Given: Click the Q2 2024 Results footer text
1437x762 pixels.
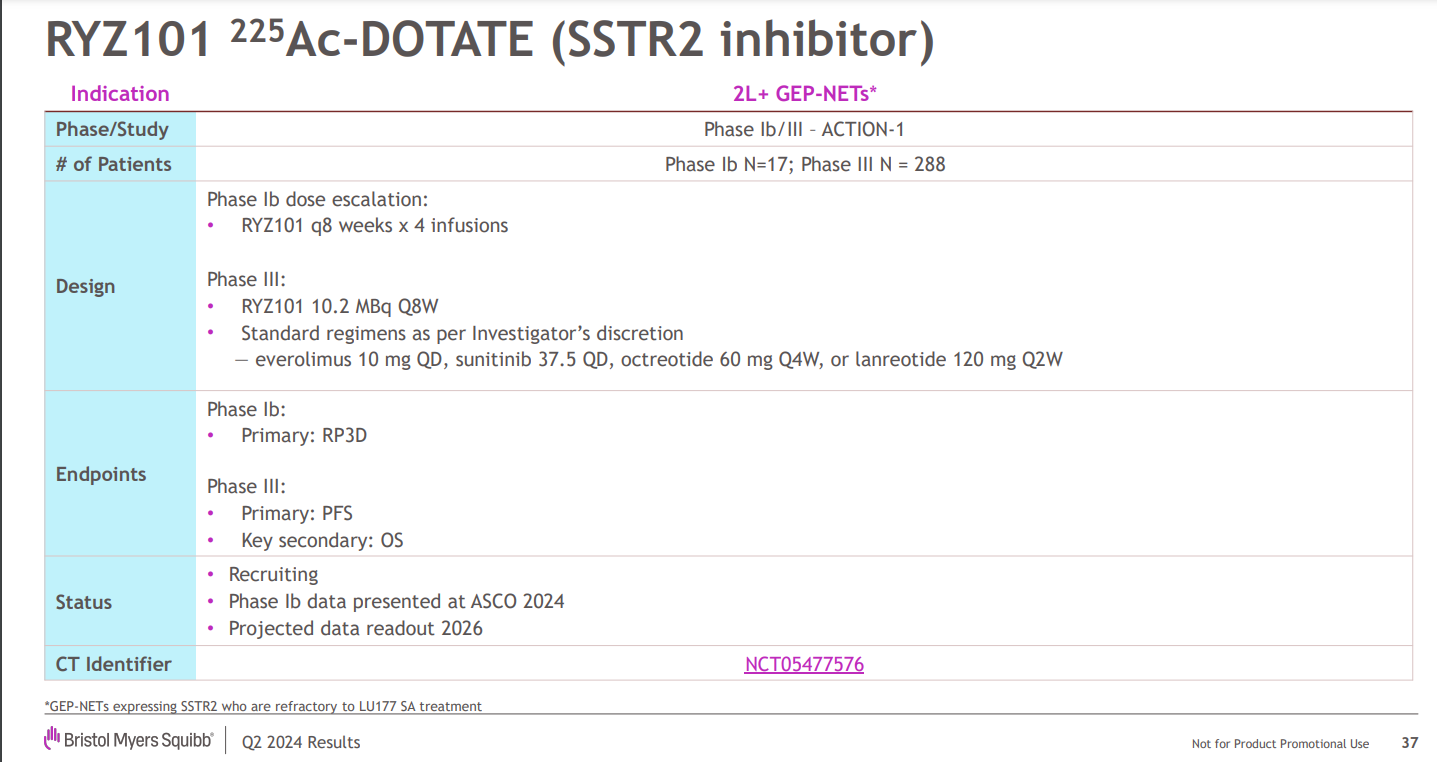Looking at the screenshot, I should [301, 742].
